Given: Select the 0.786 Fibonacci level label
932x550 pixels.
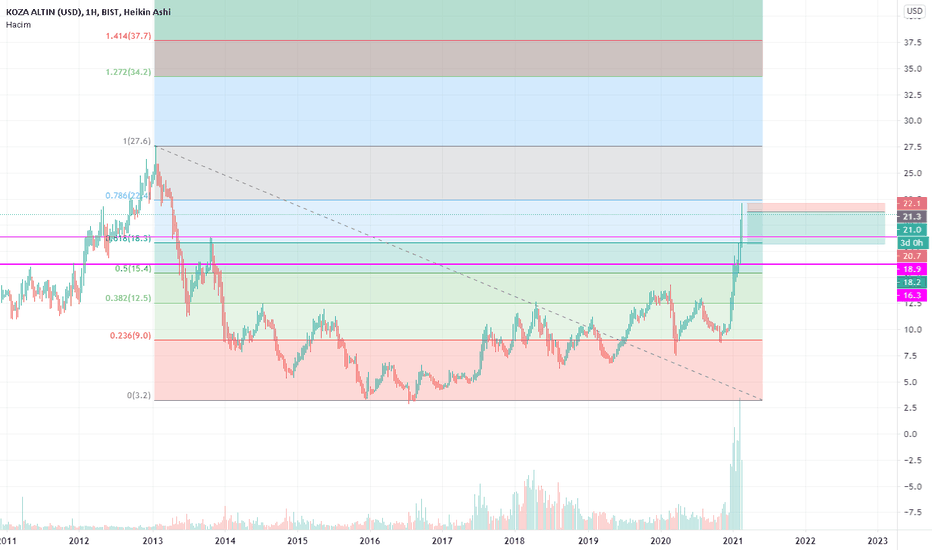Looking at the screenshot, I should click(x=127, y=196).
